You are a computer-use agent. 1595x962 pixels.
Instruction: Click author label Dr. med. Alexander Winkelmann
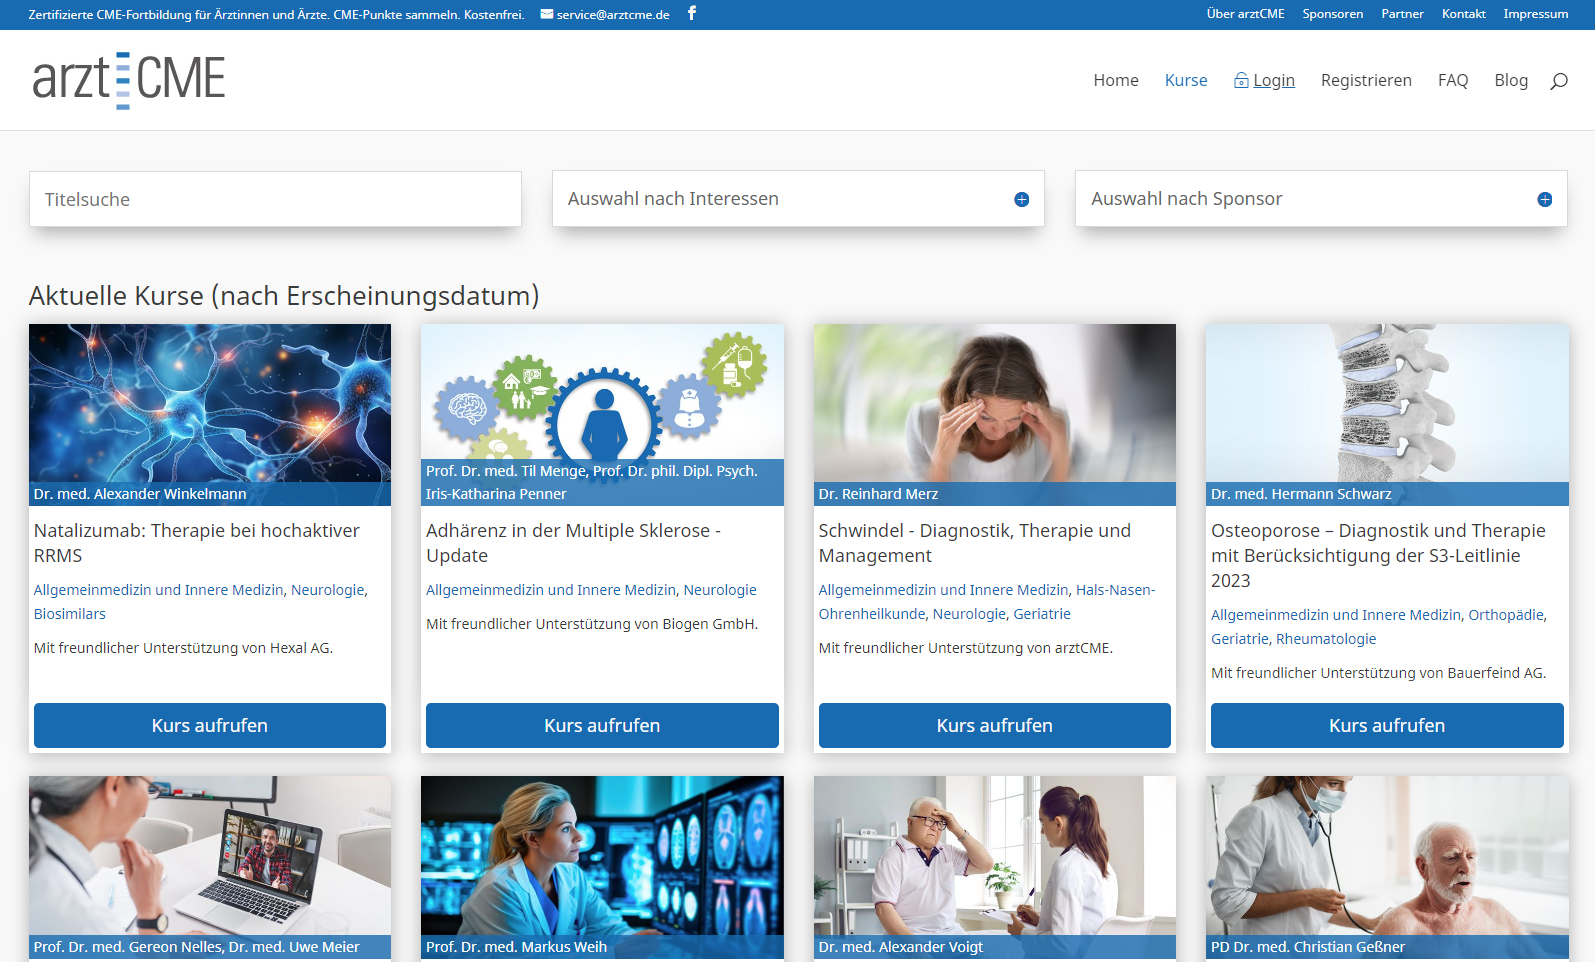[140, 494]
